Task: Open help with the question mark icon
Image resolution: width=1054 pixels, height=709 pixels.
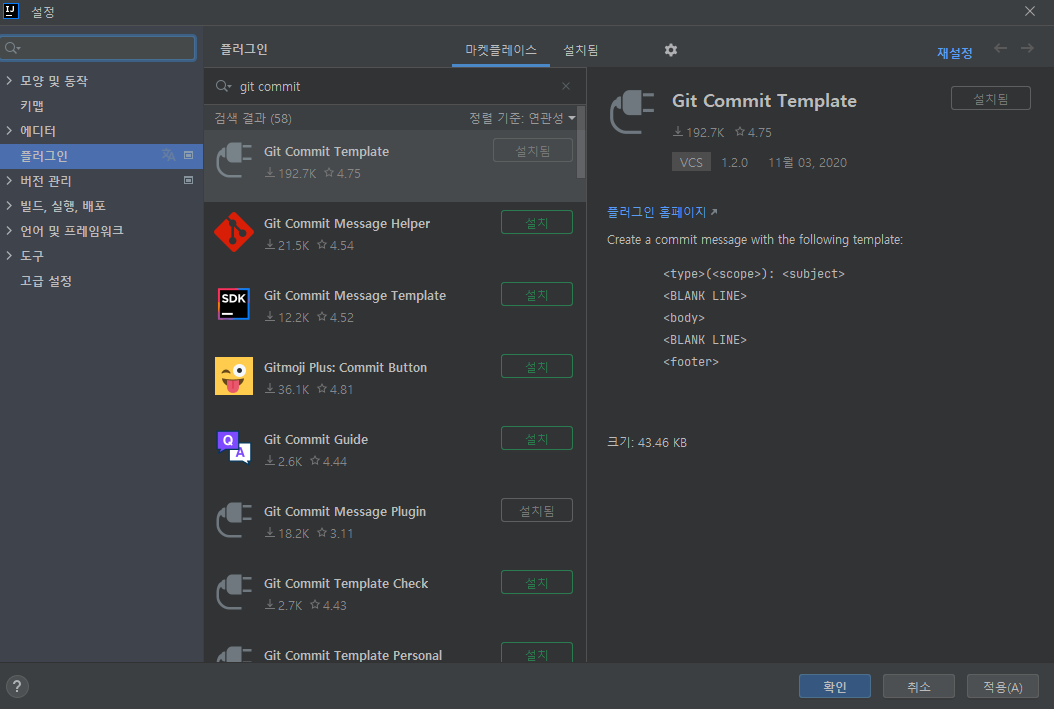Action: [x=17, y=686]
